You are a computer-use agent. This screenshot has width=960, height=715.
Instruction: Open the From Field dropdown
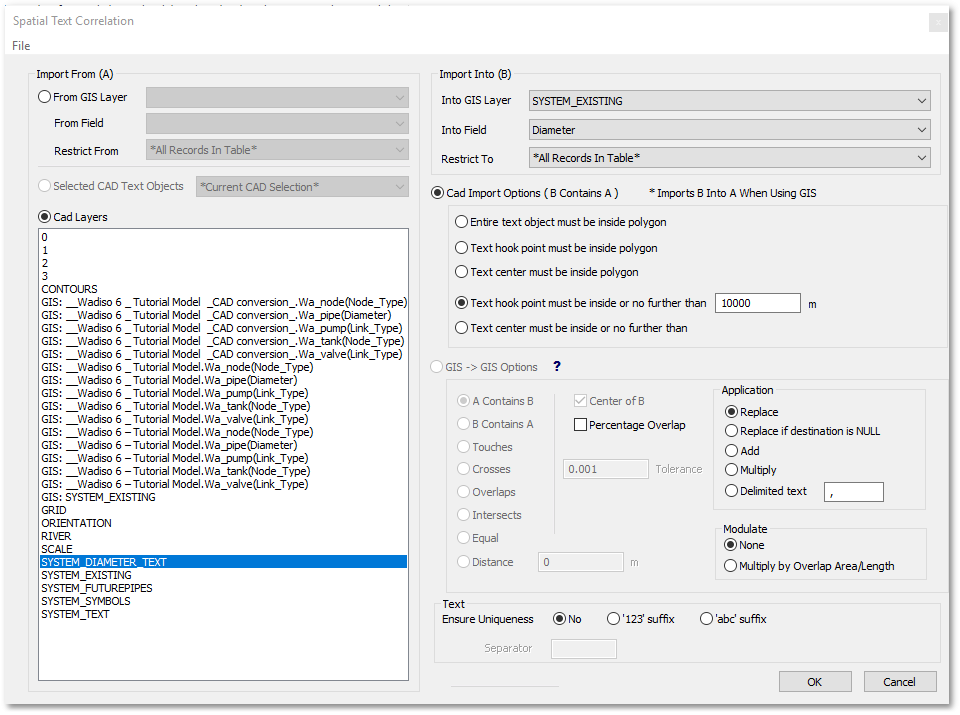pyautogui.click(x=277, y=123)
